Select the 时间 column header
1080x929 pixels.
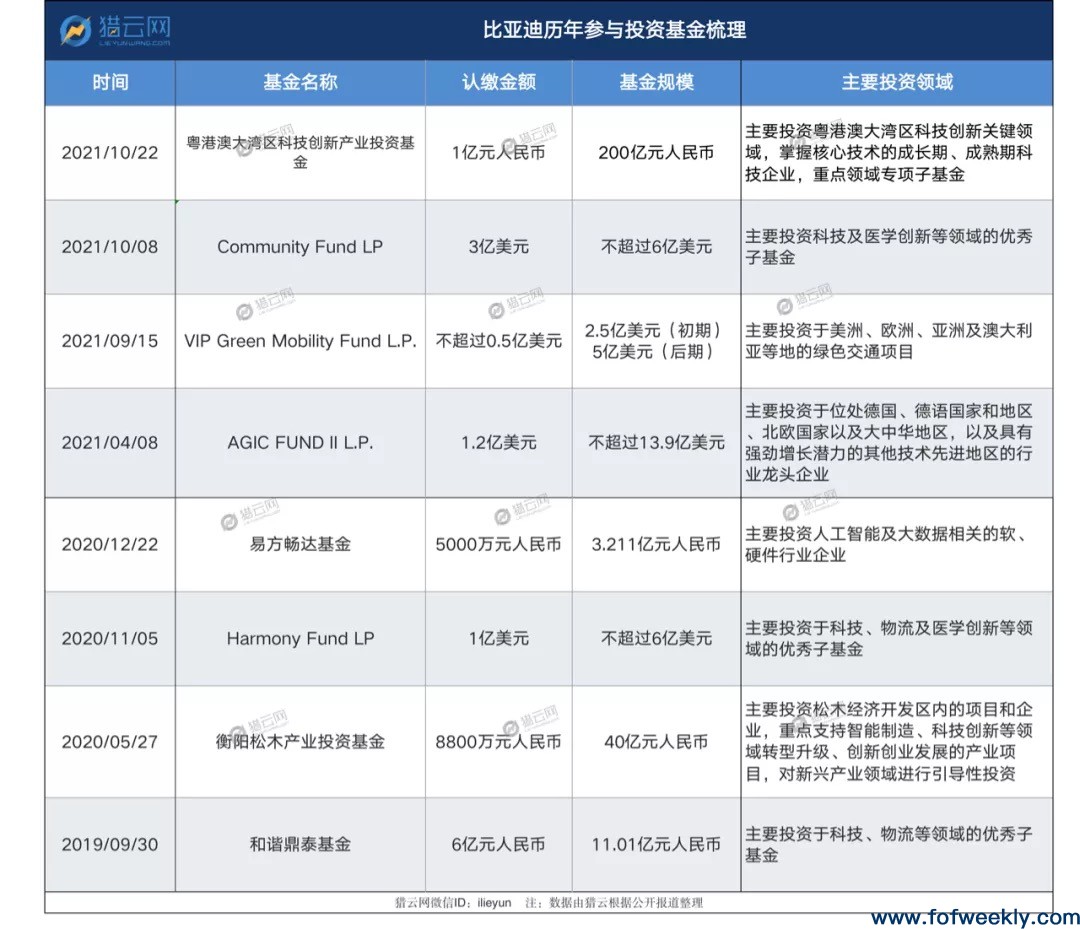click(x=110, y=83)
